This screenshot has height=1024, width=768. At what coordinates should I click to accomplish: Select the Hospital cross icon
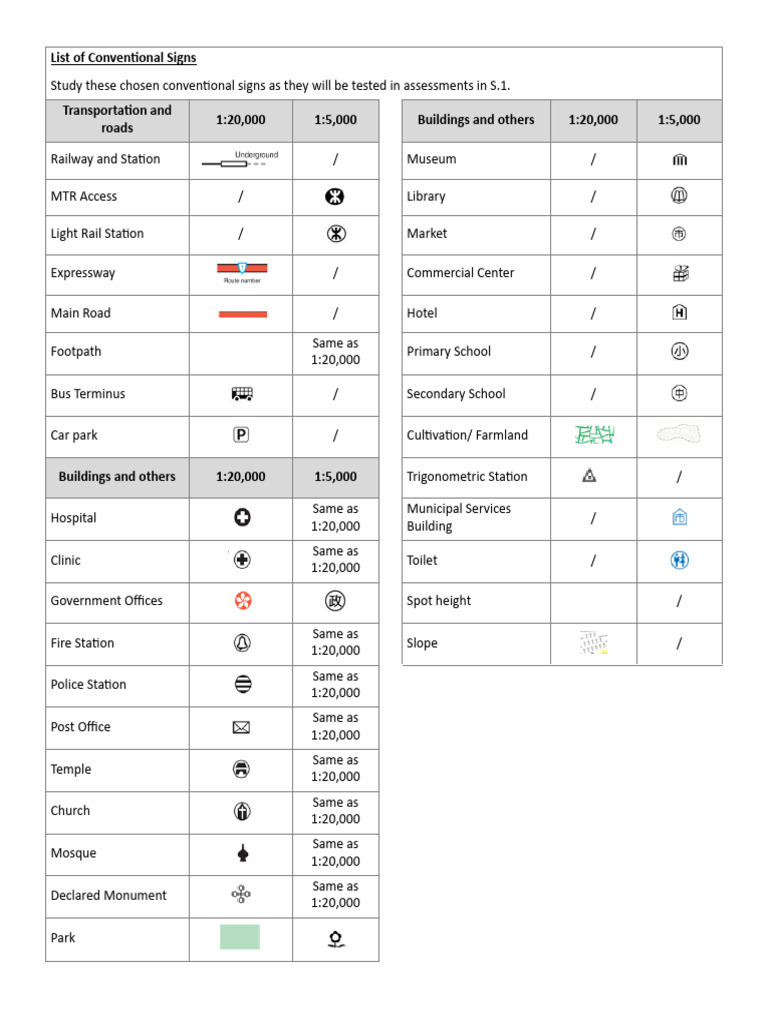[241, 518]
